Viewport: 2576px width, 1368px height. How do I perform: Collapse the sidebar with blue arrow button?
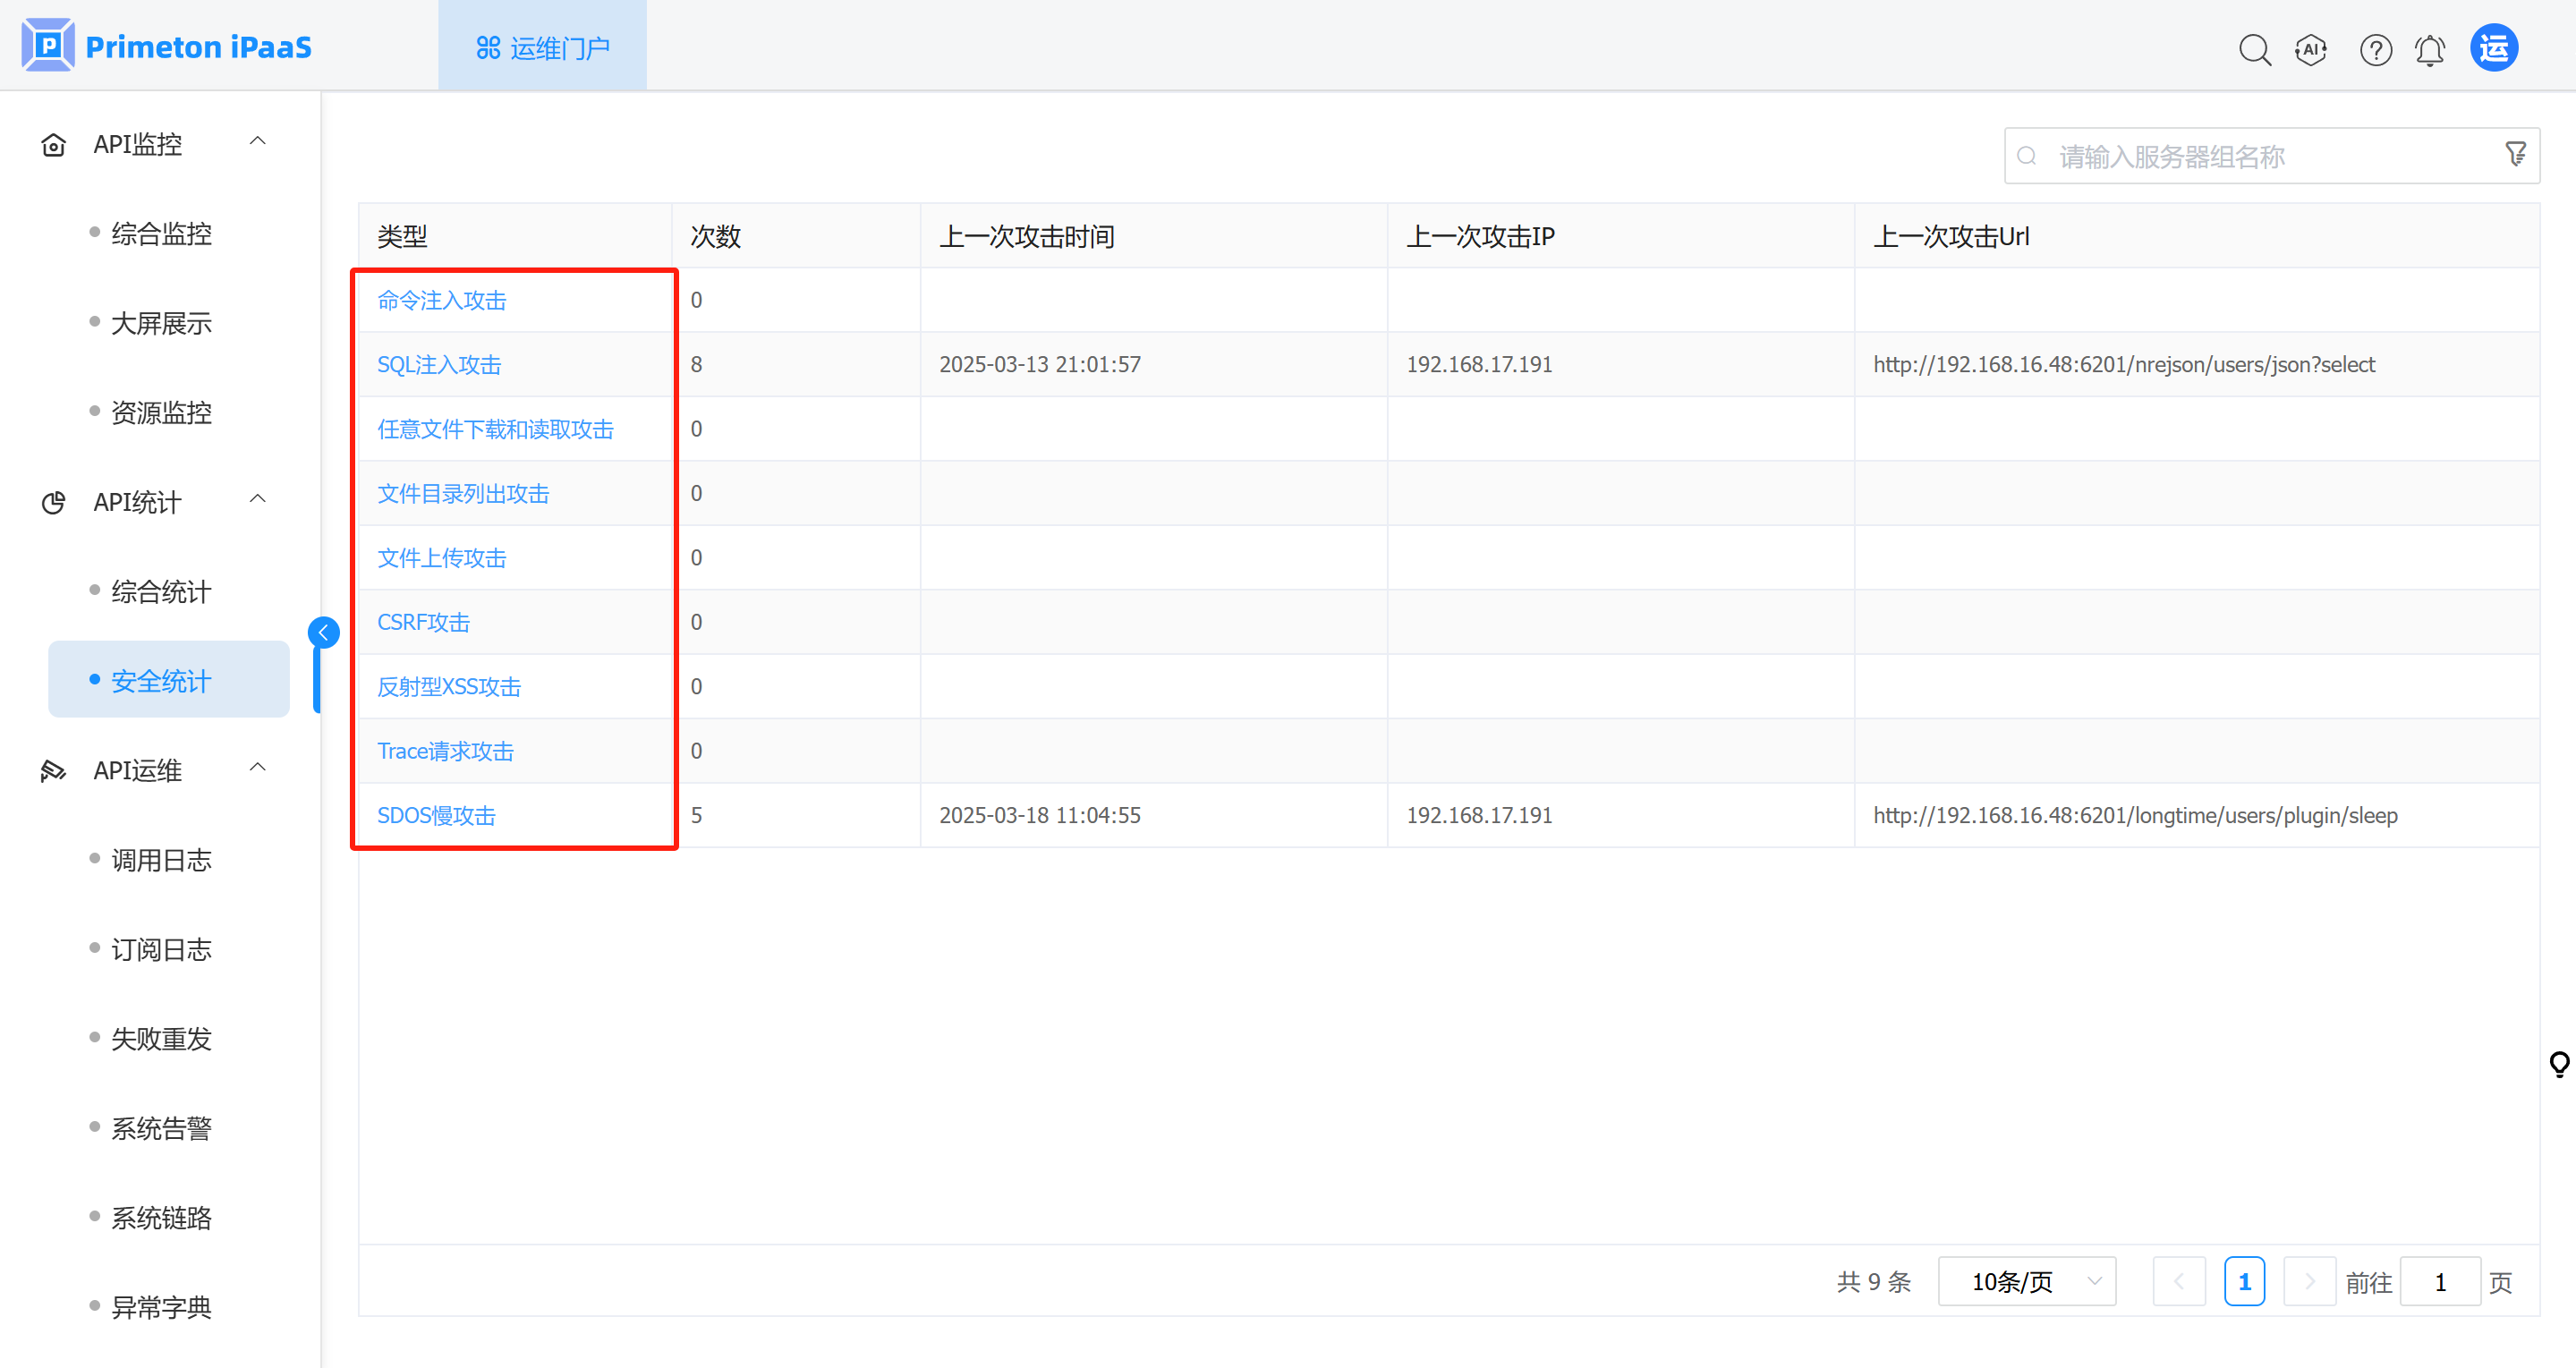(323, 632)
